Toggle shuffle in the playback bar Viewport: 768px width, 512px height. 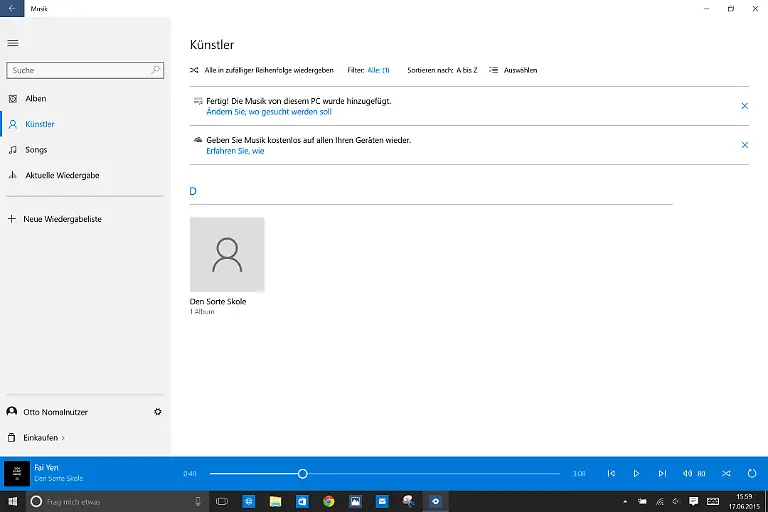point(726,473)
